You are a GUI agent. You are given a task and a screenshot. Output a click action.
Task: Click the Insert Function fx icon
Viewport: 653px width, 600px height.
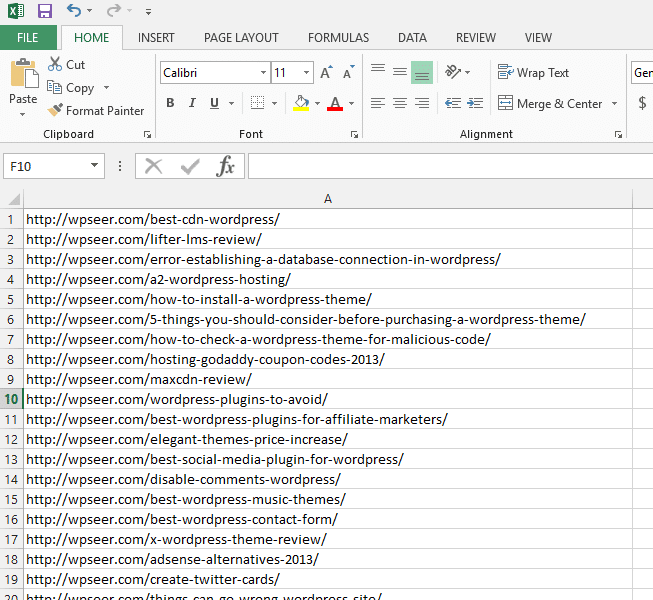coord(225,166)
